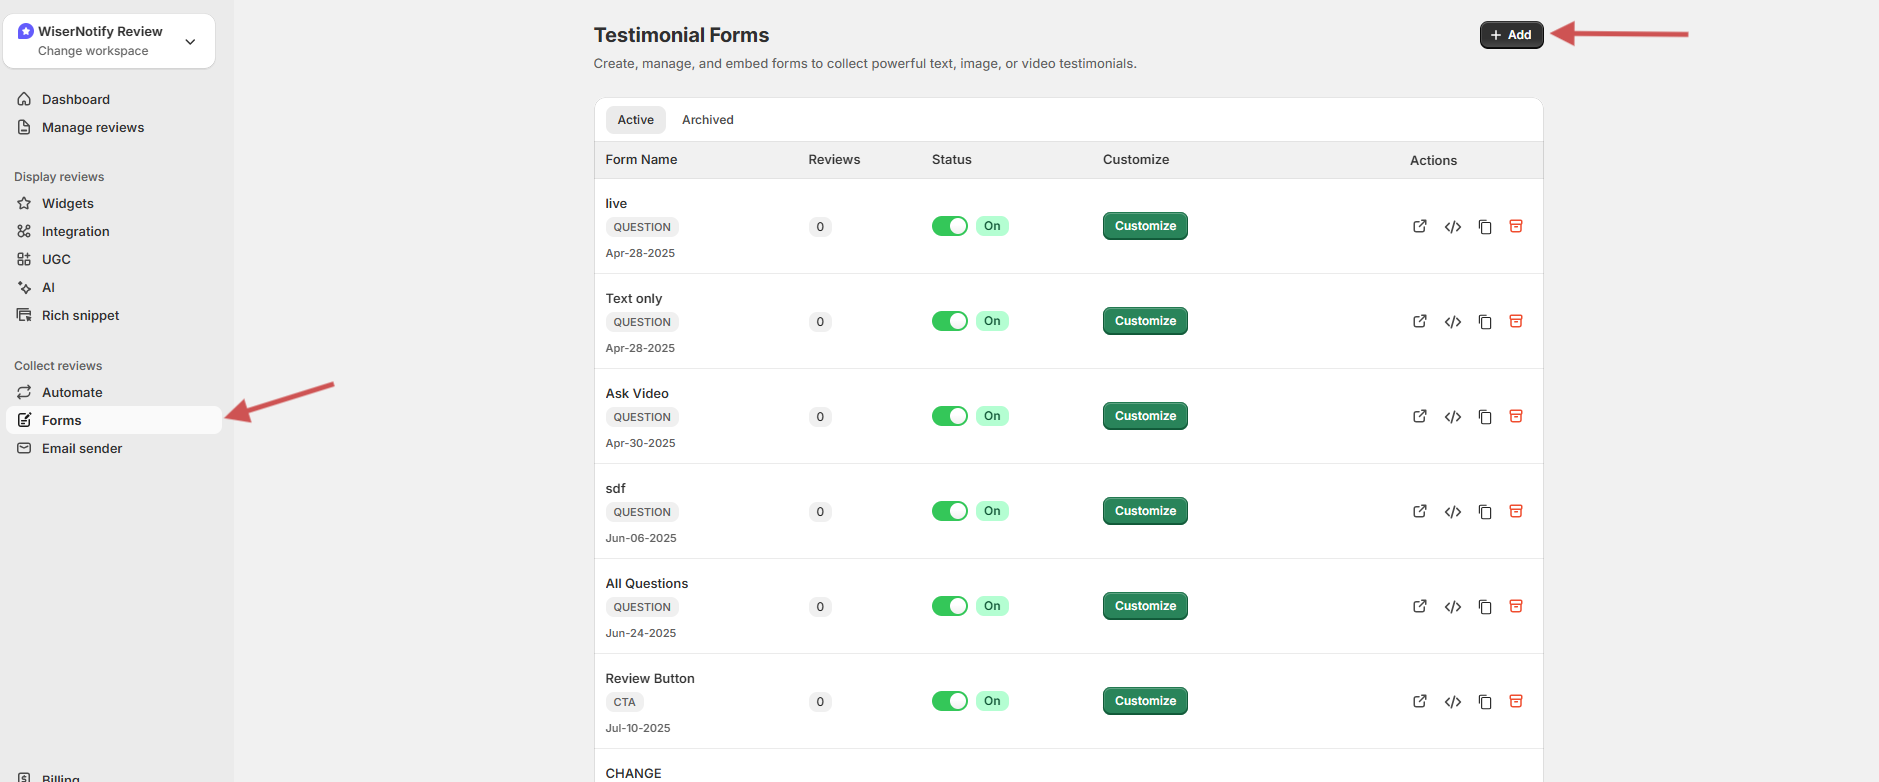
Task: Open embed code for All Questions form
Action: (1452, 607)
